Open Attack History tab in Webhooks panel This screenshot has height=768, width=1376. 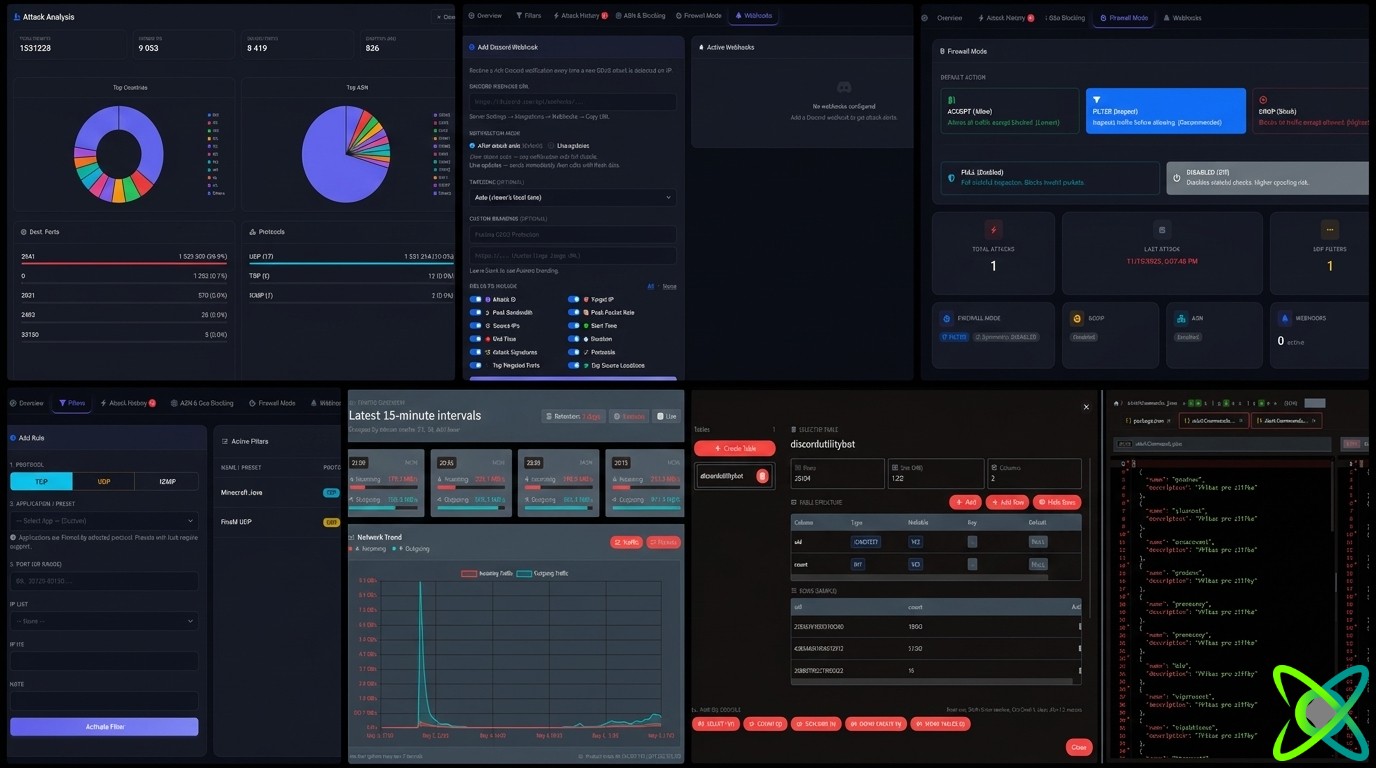[580, 16]
